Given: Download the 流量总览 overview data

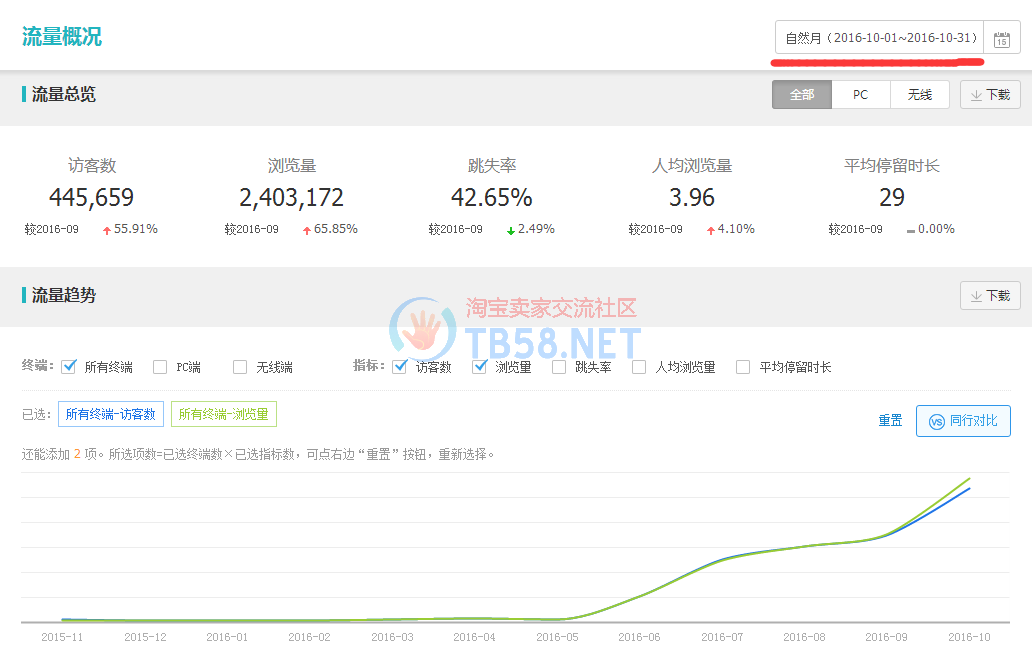Looking at the screenshot, I should [x=990, y=95].
